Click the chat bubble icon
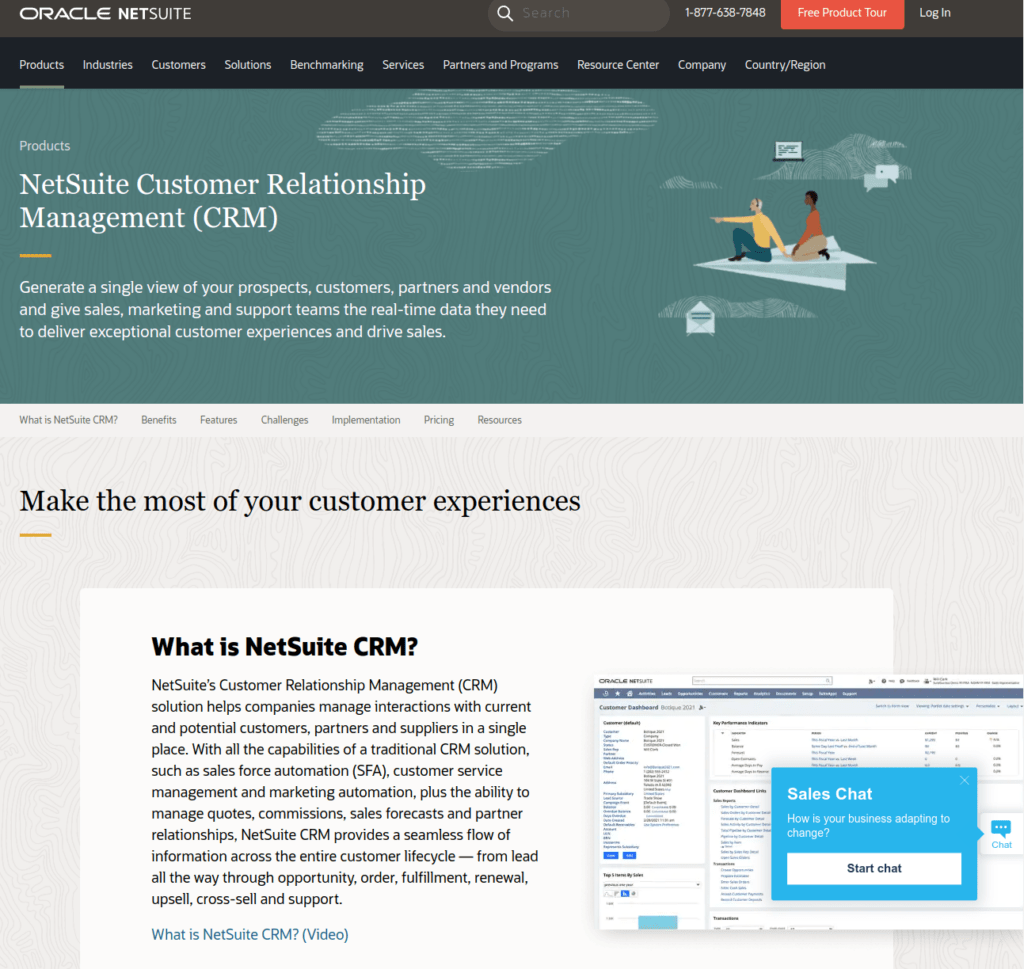 1000,834
